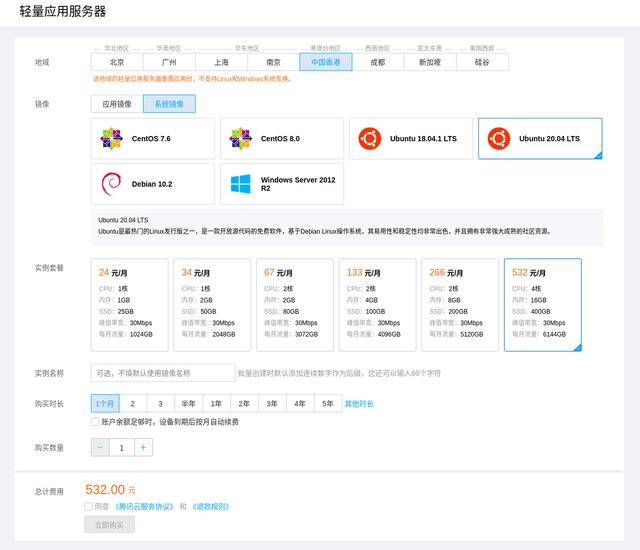Select the 硅谷 region
Viewport: 640px width, 550px height.
point(482,62)
